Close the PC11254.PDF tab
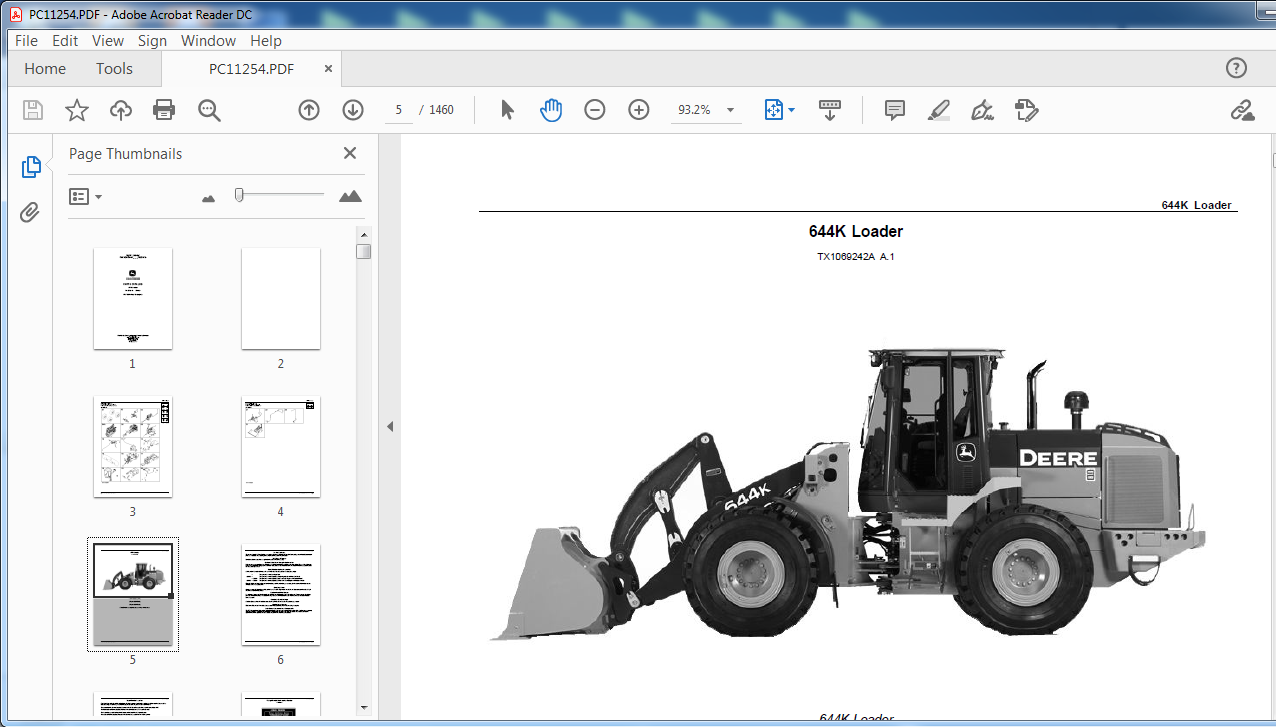The image size is (1276, 727). tap(328, 69)
